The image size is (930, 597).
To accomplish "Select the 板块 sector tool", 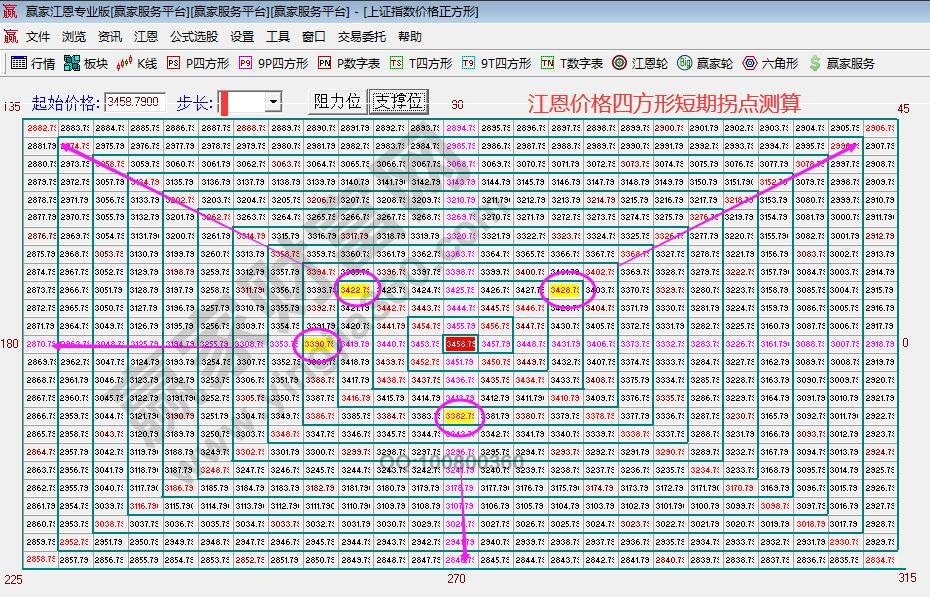I will point(87,62).
